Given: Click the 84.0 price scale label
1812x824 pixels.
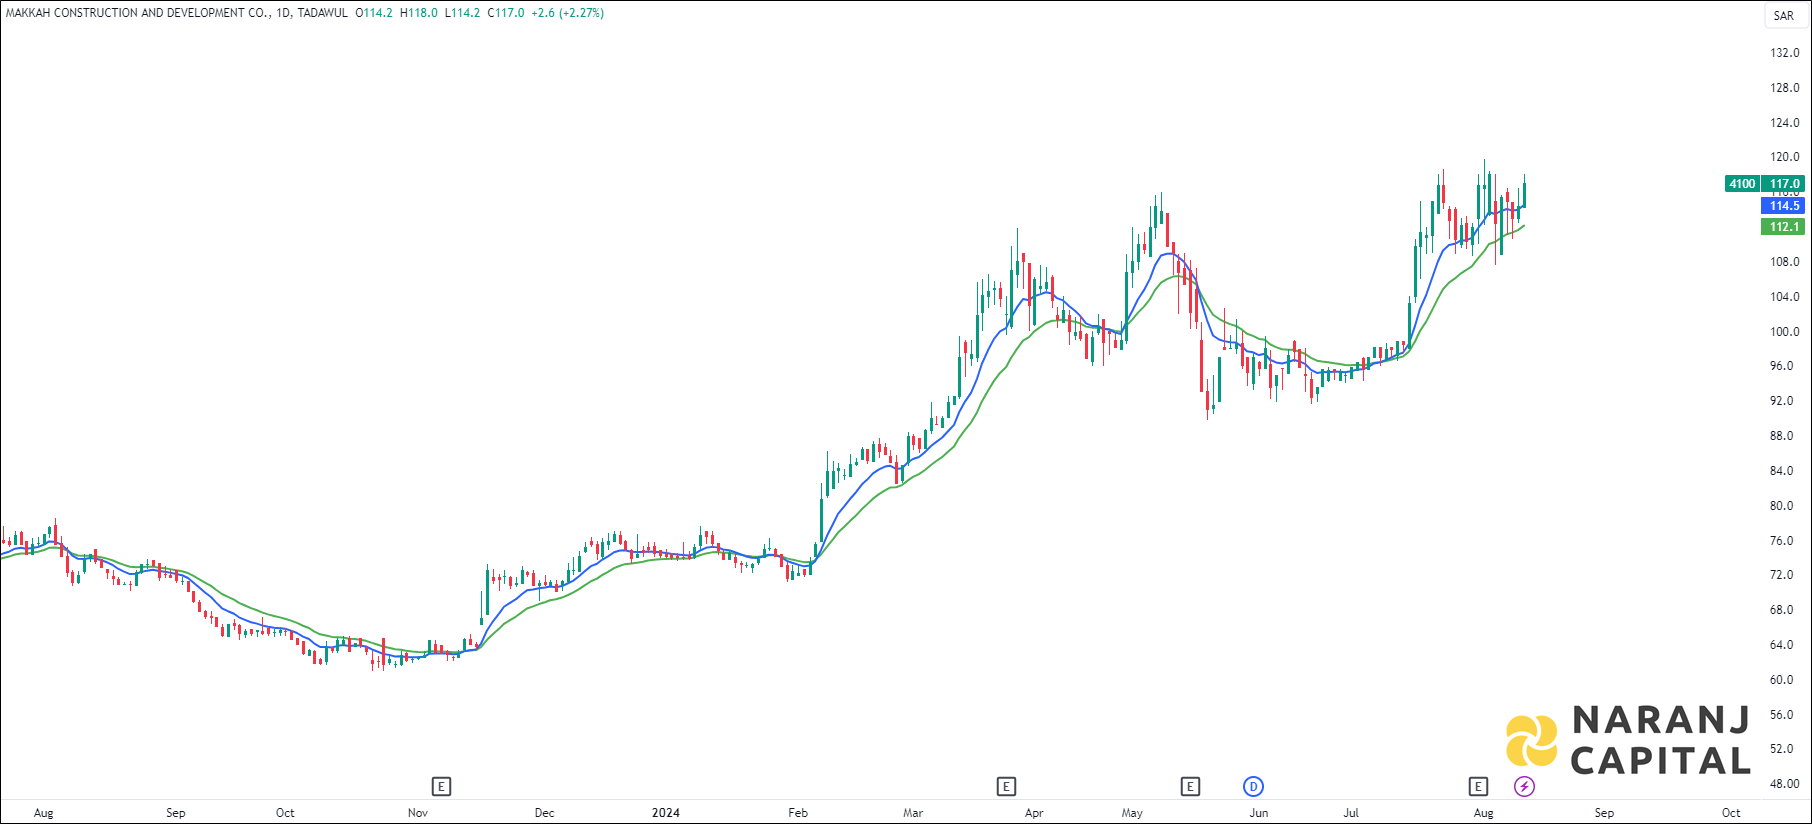Looking at the screenshot, I should tap(1782, 471).
